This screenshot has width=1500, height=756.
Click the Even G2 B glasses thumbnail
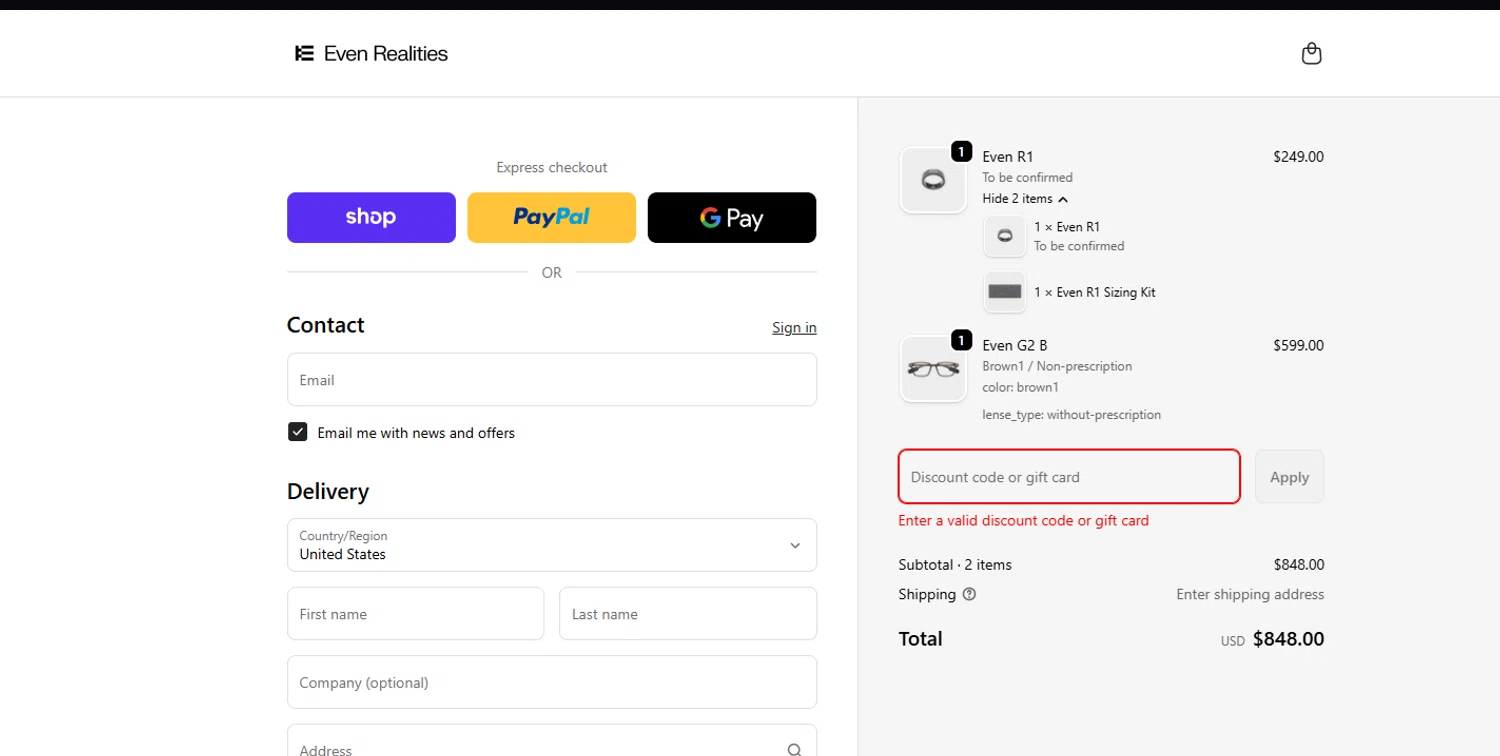tap(933, 369)
